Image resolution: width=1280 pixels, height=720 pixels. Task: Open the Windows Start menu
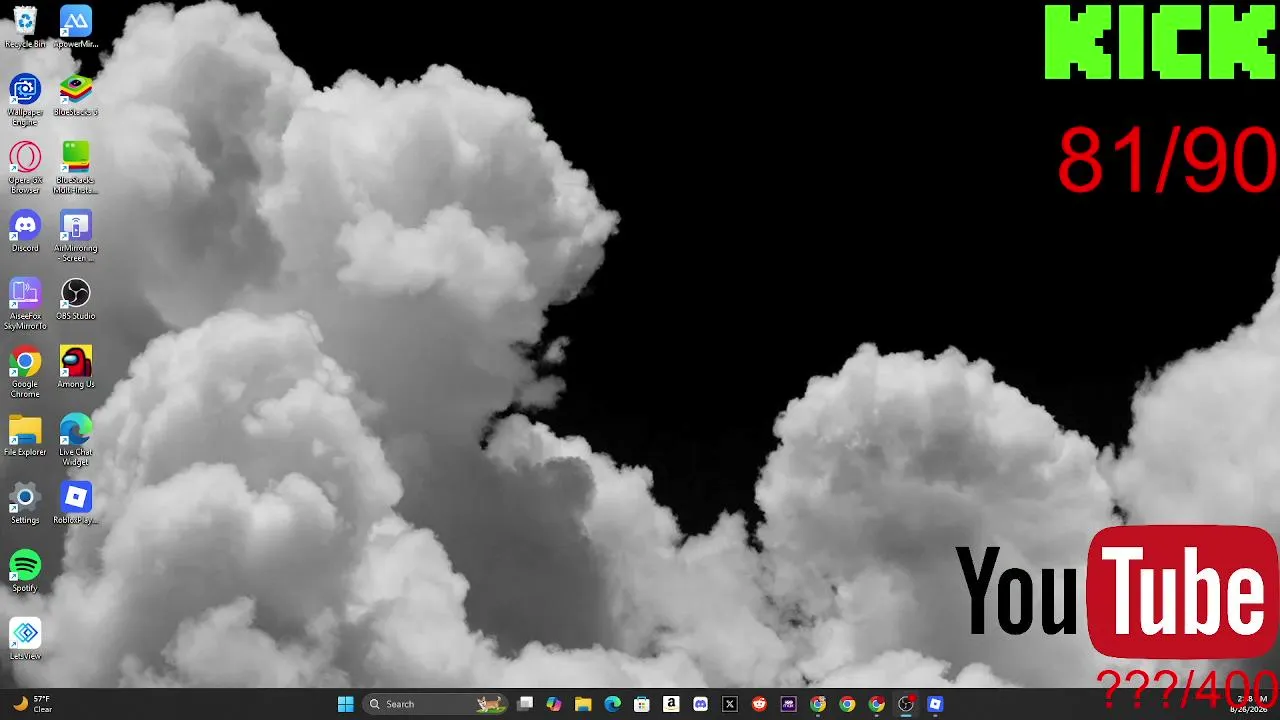pyautogui.click(x=345, y=704)
